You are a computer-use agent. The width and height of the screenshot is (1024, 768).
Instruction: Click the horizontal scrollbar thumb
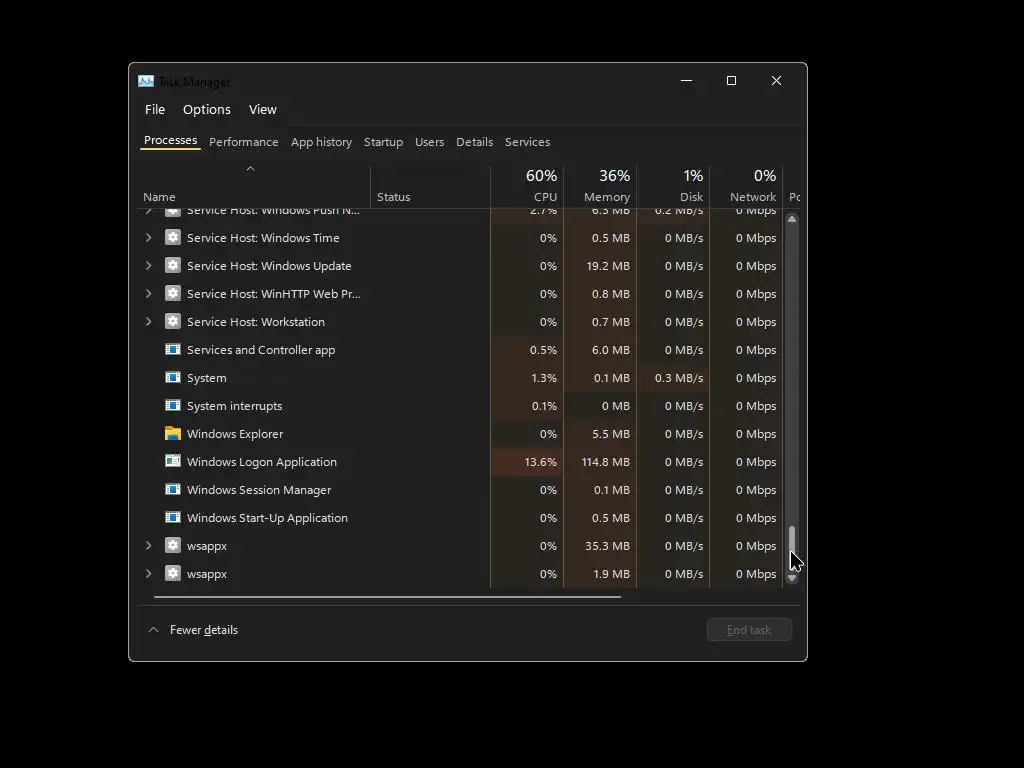387,597
